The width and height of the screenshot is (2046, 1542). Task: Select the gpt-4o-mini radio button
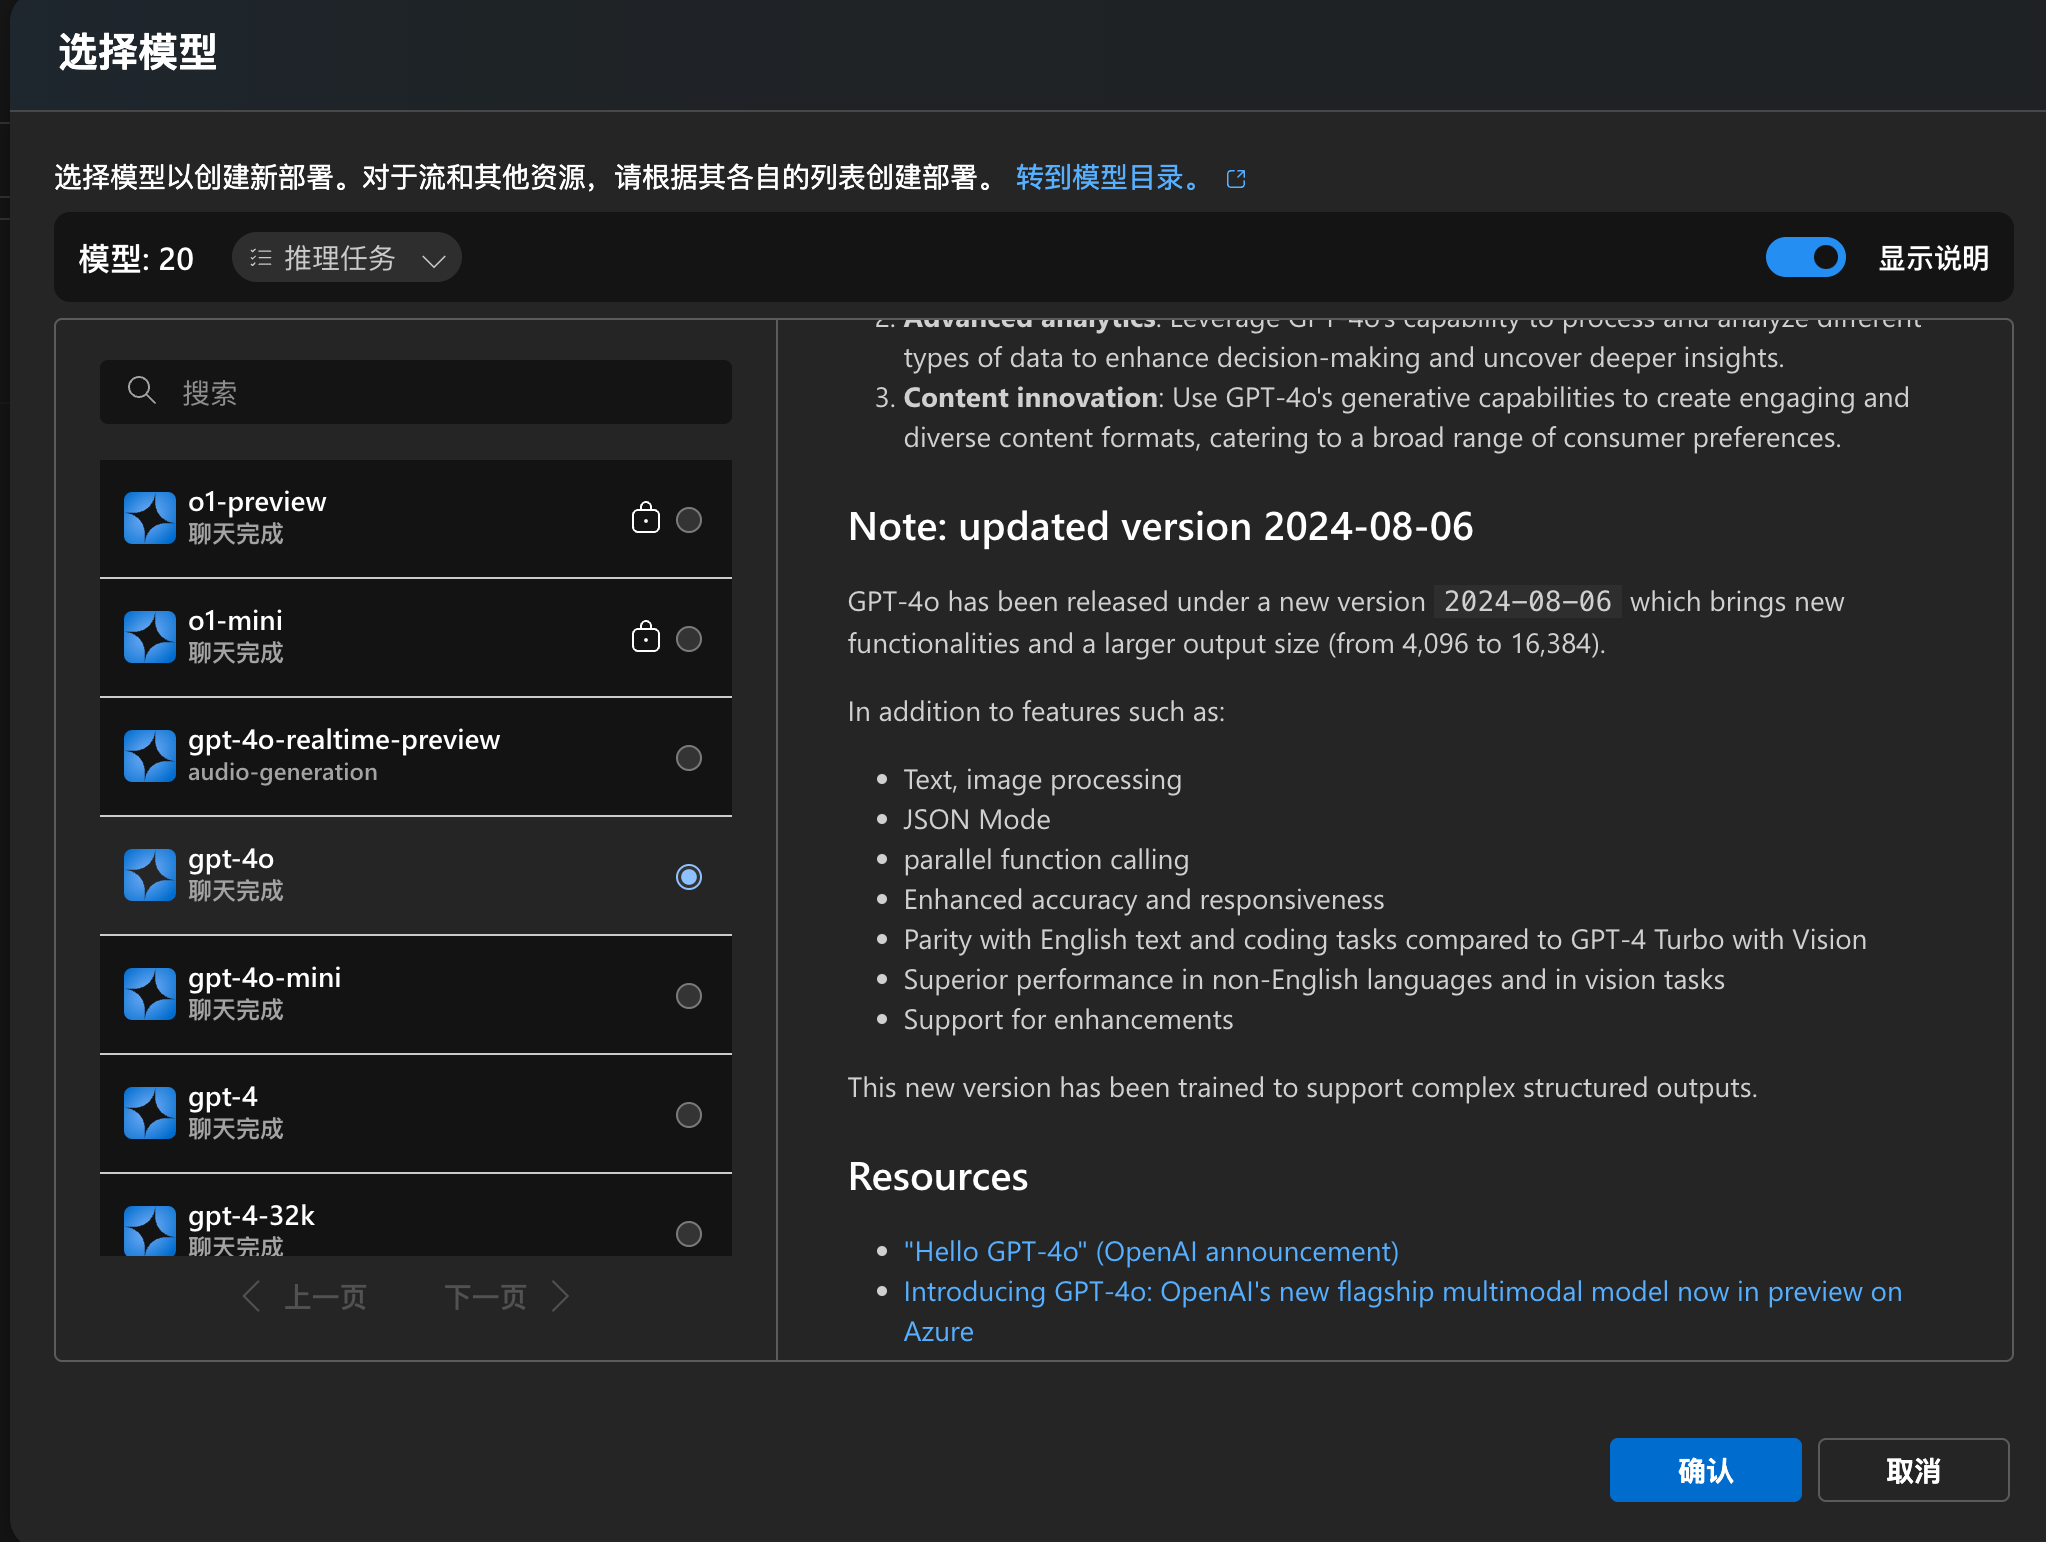[x=689, y=996]
